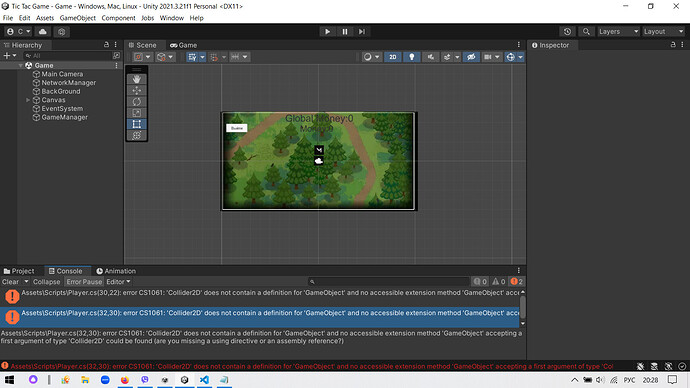Click the Console search field
The width and height of the screenshot is (690, 388).
pyautogui.click(x=389, y=282)
